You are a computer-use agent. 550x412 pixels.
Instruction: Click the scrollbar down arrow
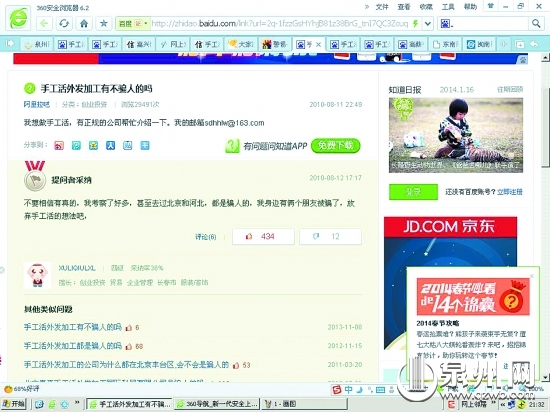click(545, 378)
